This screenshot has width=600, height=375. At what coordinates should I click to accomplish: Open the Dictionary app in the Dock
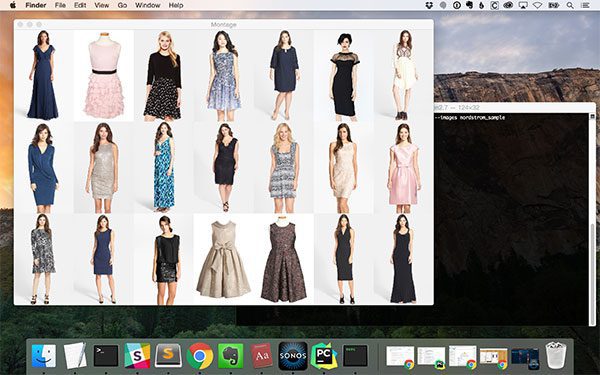pos(262,356)
